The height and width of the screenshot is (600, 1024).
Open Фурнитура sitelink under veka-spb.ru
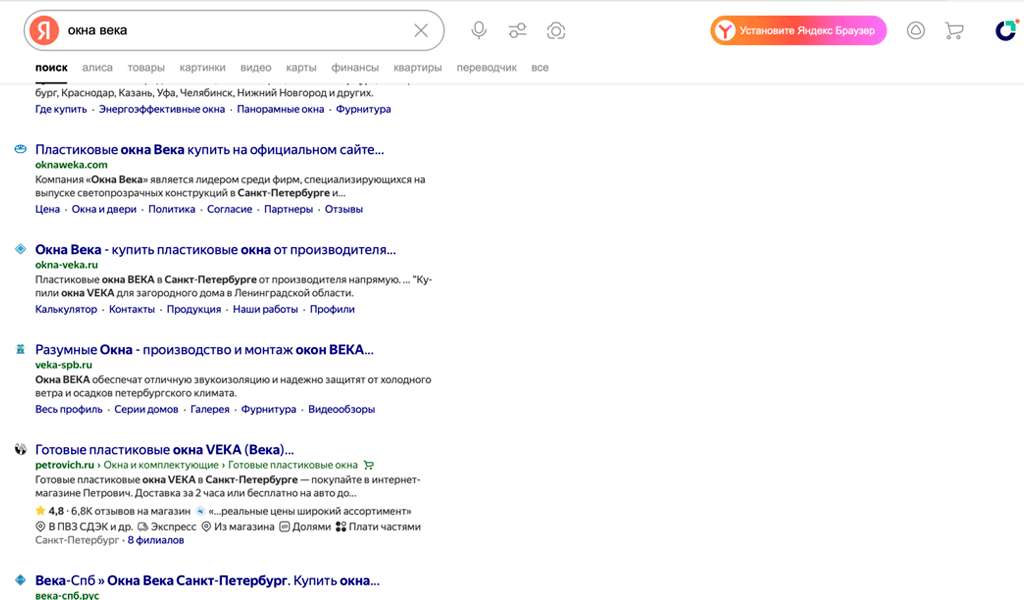point(268,409)
